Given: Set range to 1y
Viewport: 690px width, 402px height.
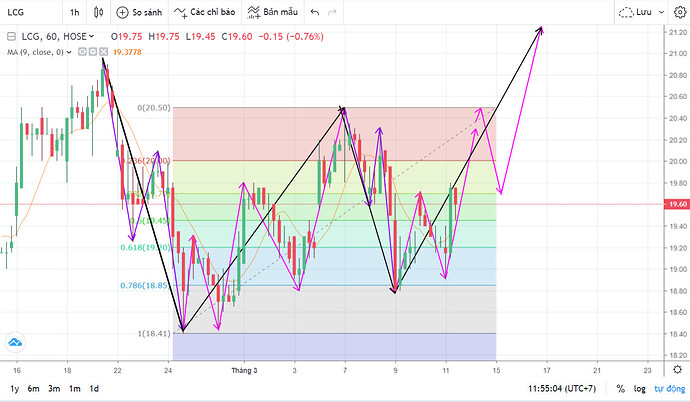Looking at the screenshot, I should click(x=15, y=389).
